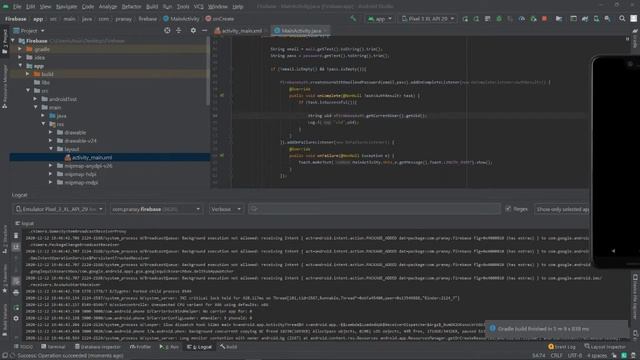Click the logcat search input field

(x=374, y=209)
